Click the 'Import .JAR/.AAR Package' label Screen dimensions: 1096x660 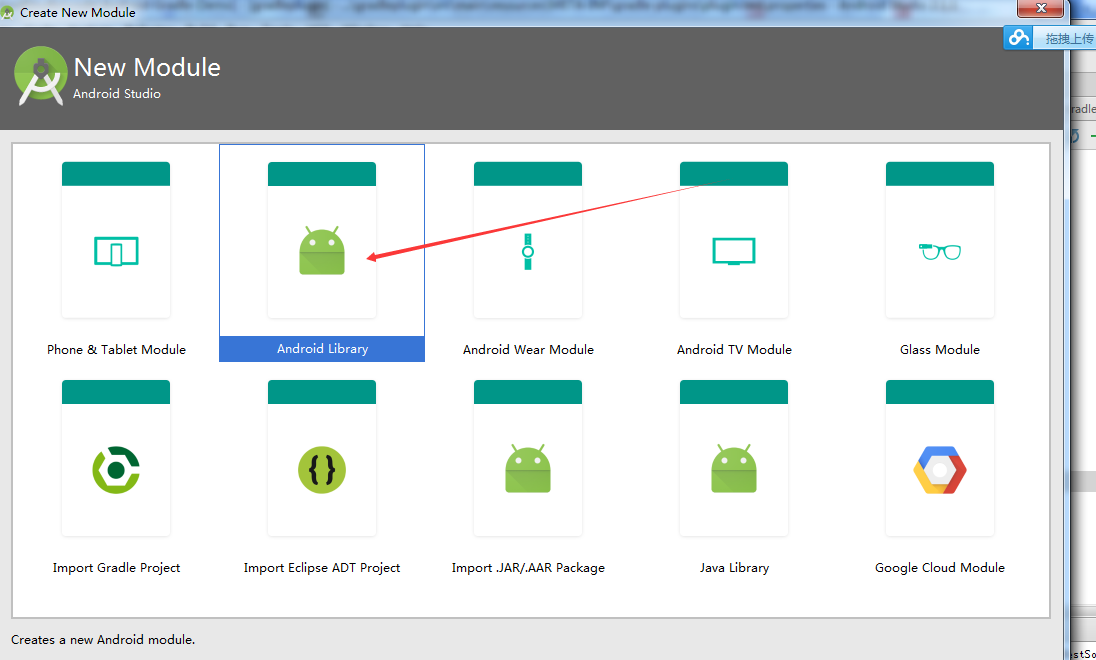pos(528,568)
